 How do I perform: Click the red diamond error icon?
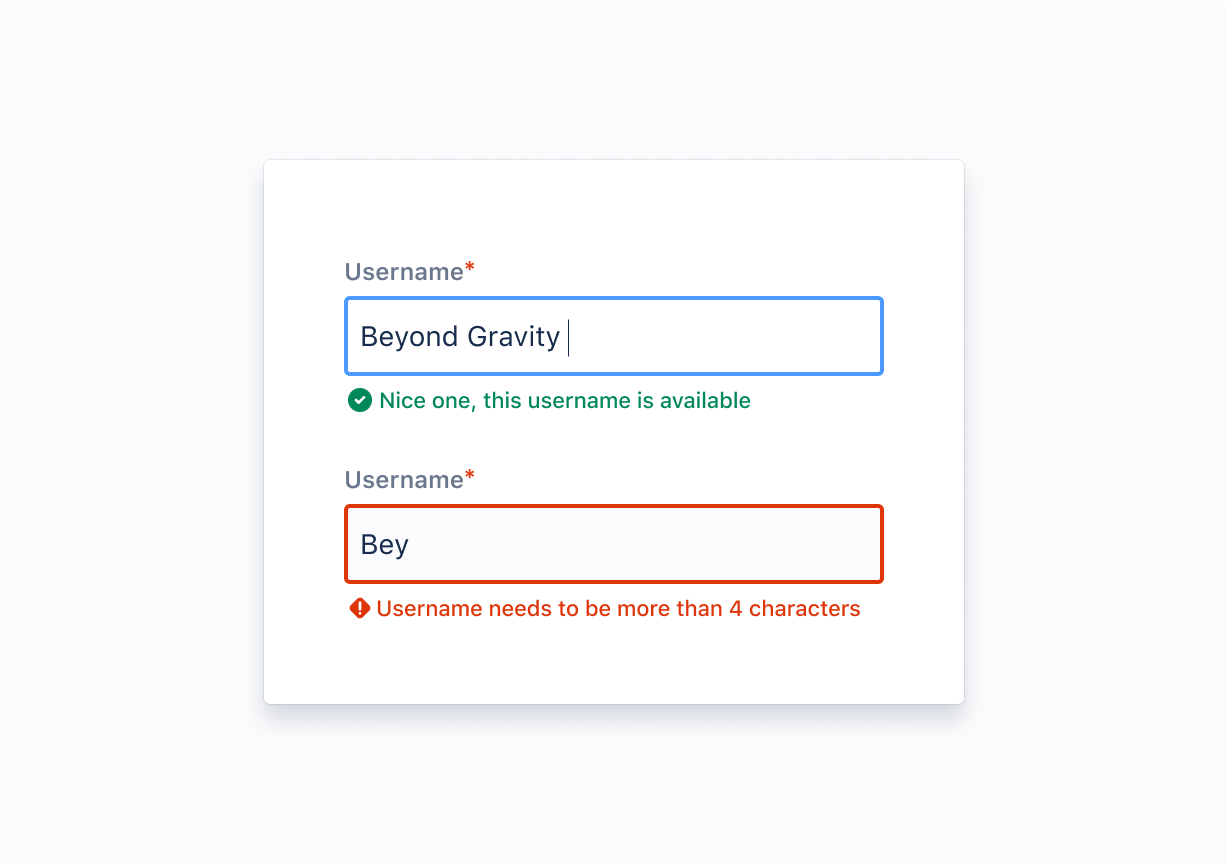[x=360, y=608]
